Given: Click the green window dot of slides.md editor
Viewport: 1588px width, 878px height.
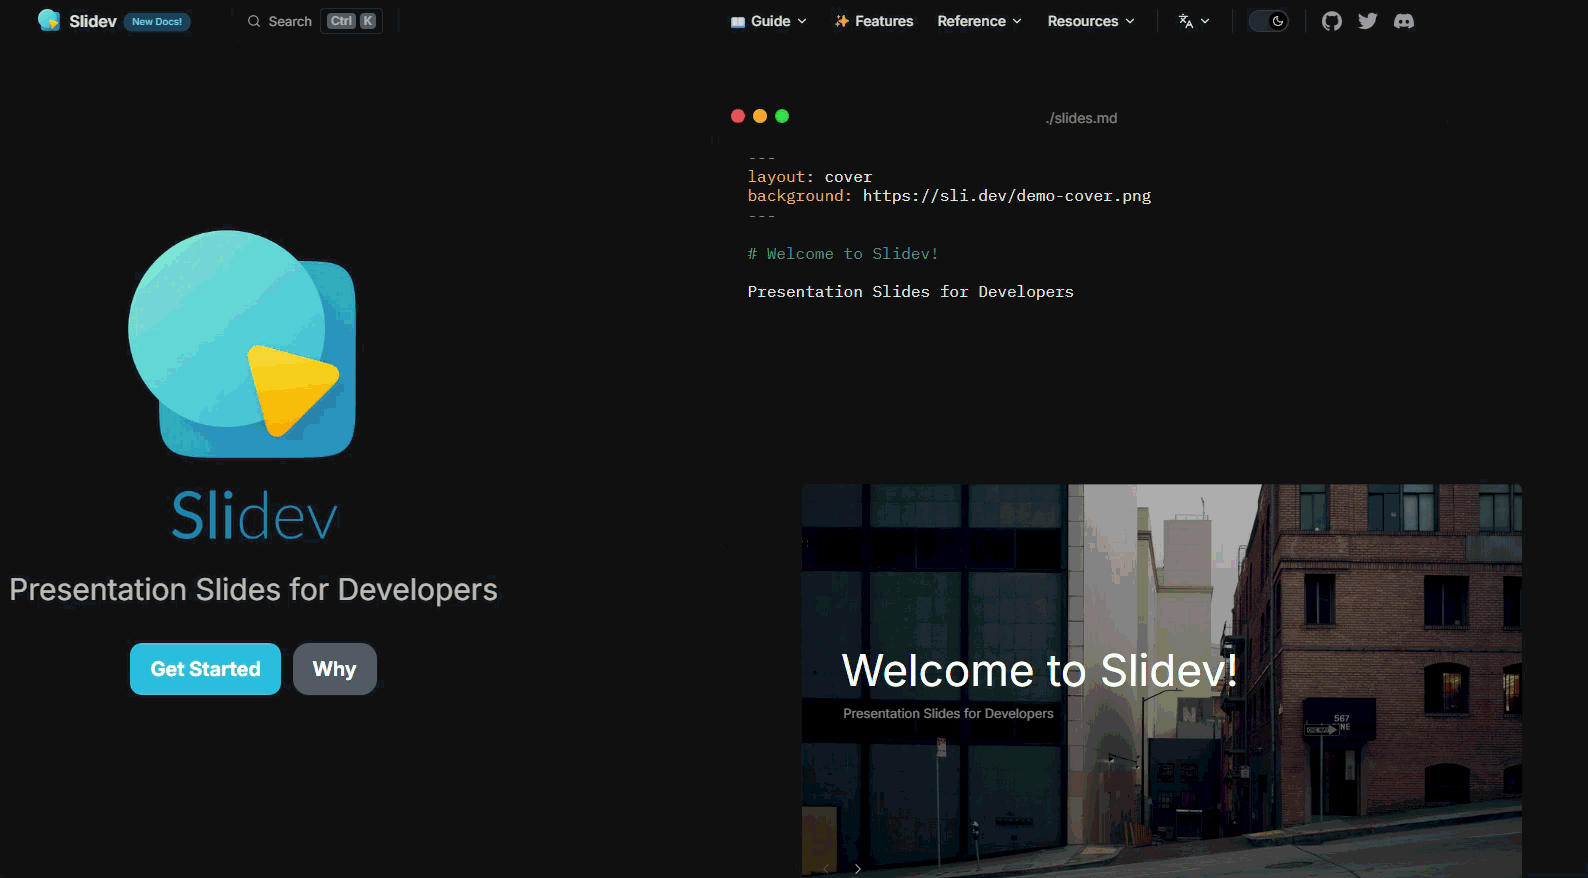Looking at the screenshot, I should point(782,116).
